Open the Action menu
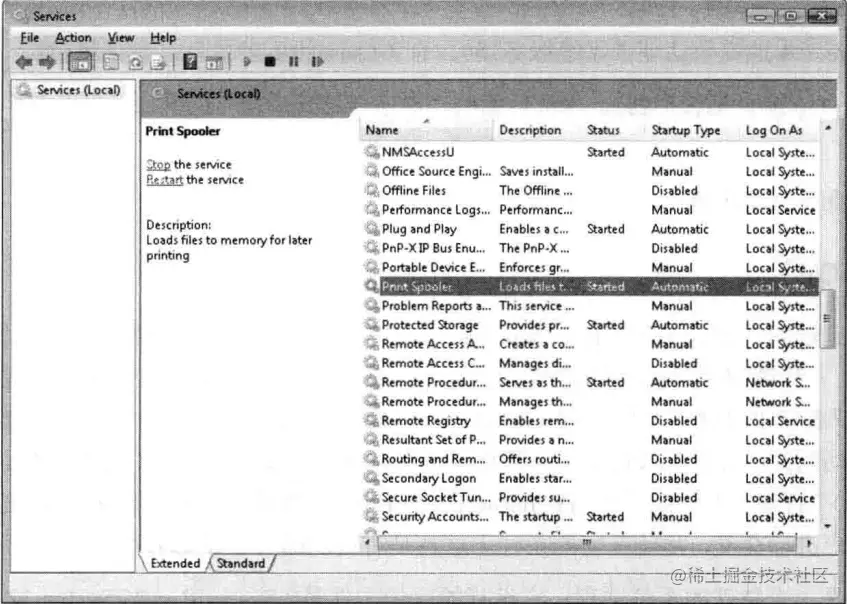This screenshot has width=847, height=604. click(73, 38)
